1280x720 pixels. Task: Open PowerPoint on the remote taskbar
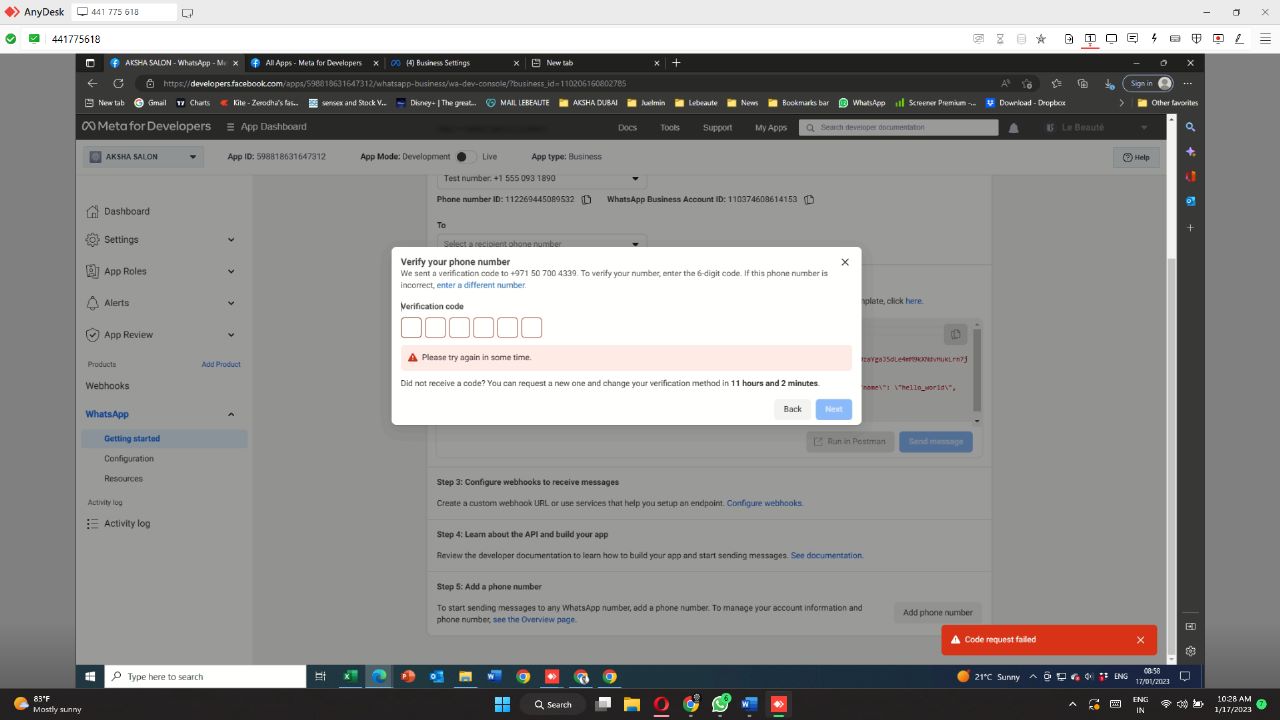tap(408, 677)
